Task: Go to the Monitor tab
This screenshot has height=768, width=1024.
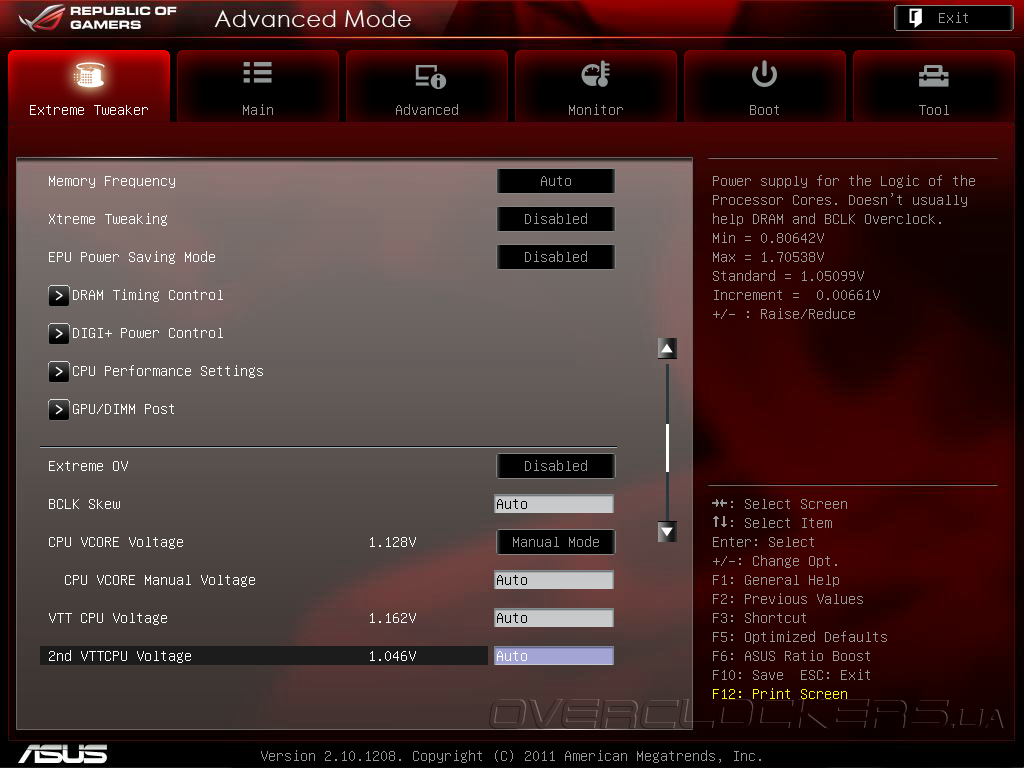Action: coord(596,86)
